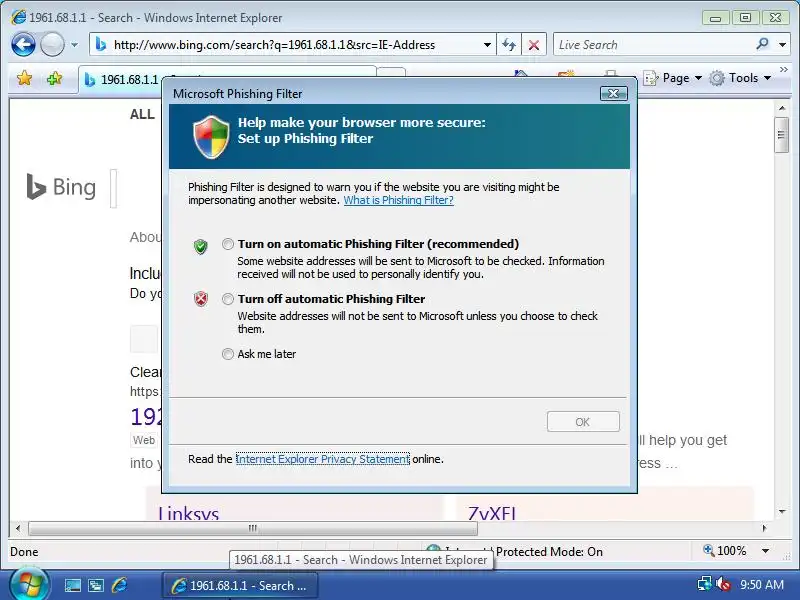Open the recent pages dropdown arrow
The height and width of the screenshot is (600, 800).
coord(74,45)
